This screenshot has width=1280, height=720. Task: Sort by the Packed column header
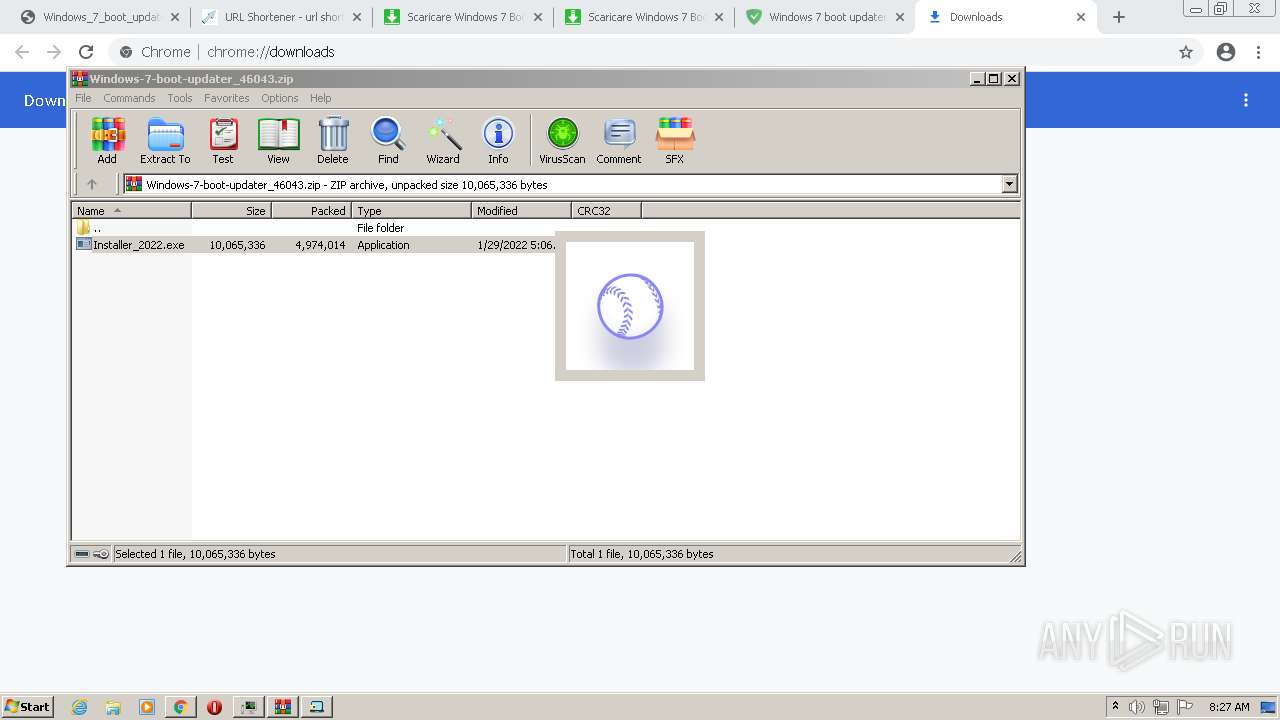coord(312,211)
